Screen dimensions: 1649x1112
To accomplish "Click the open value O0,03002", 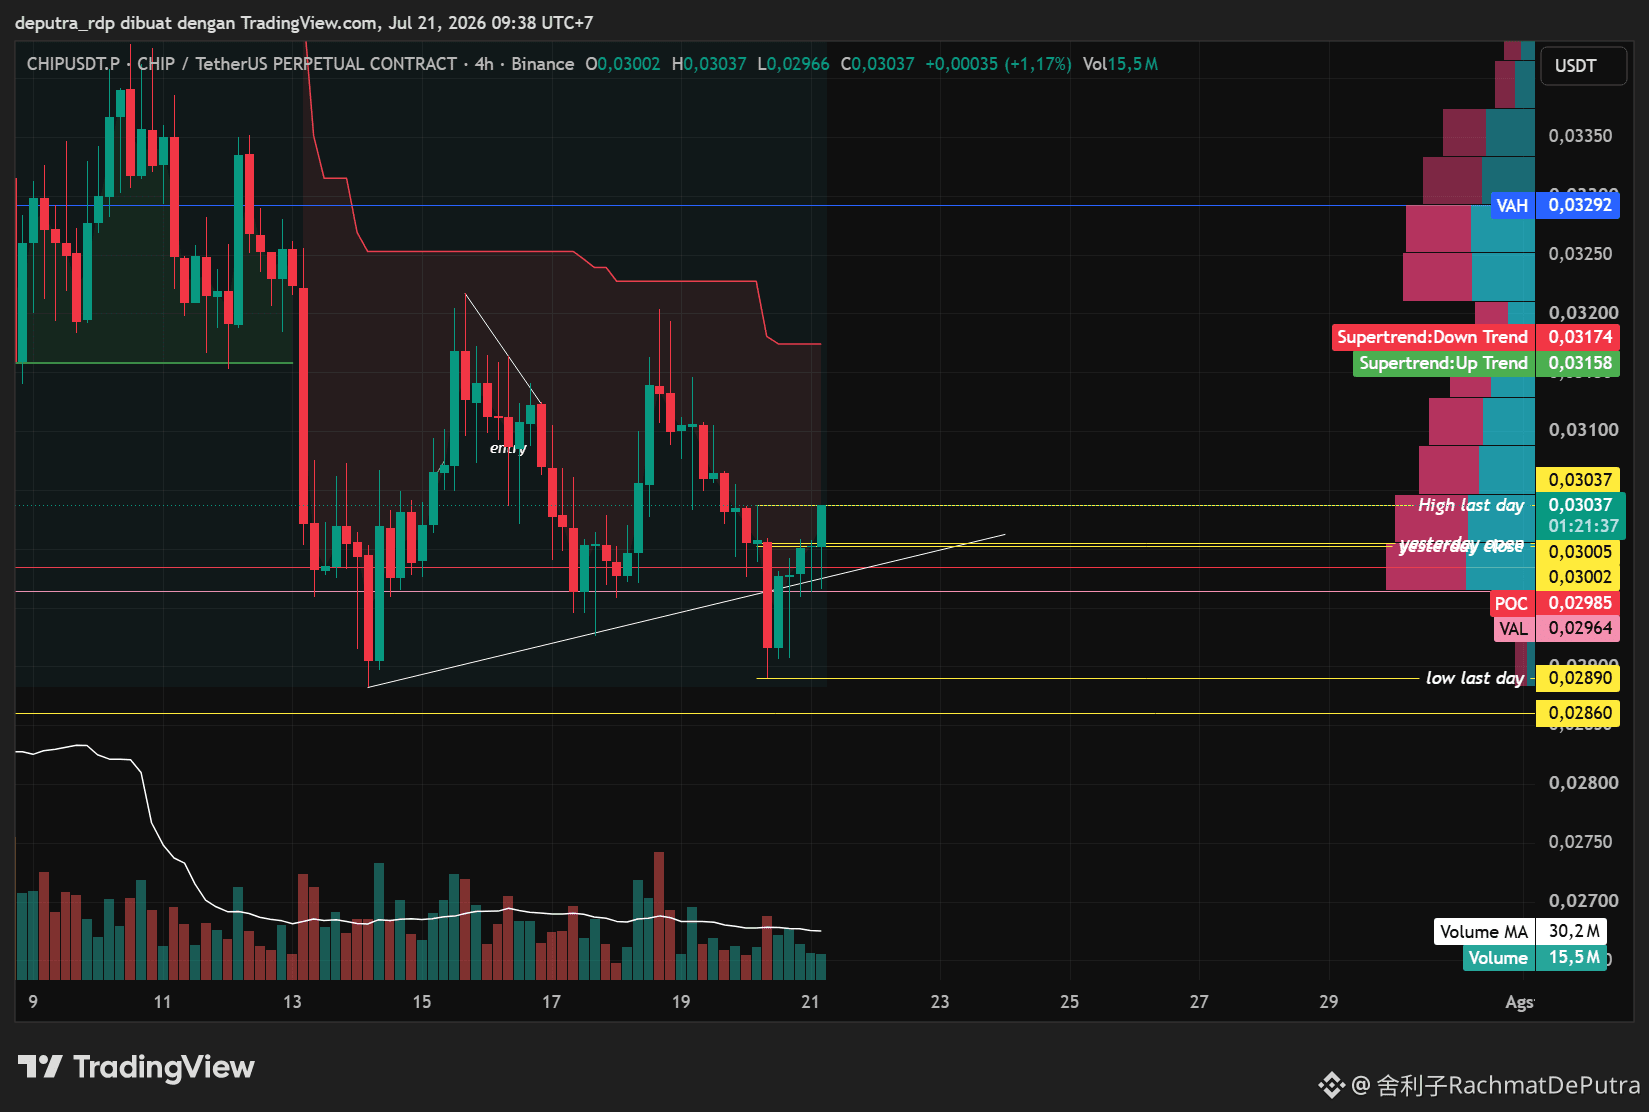I will [x=623, y=64].
